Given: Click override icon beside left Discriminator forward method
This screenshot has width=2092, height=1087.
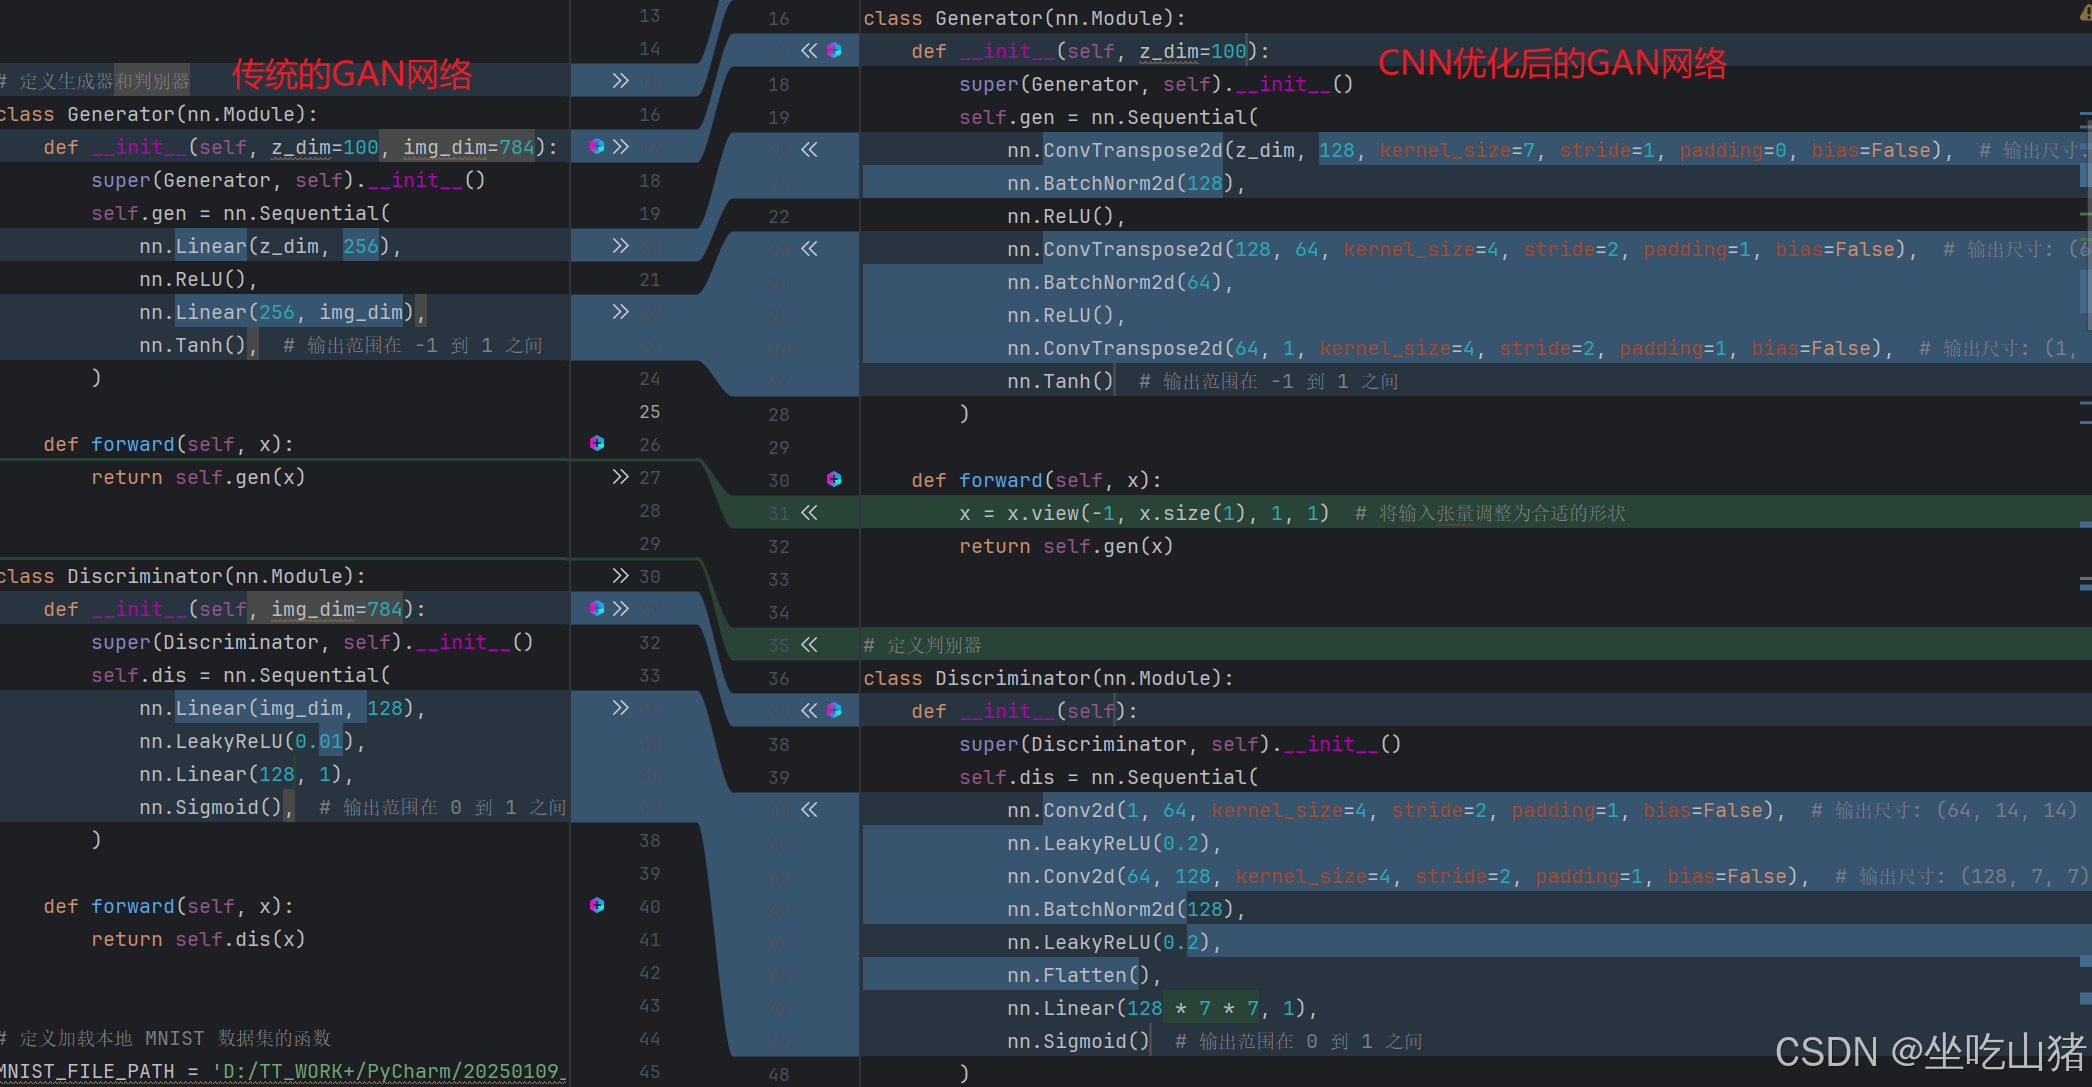Looking at the screenshot, I should (597, 905).
